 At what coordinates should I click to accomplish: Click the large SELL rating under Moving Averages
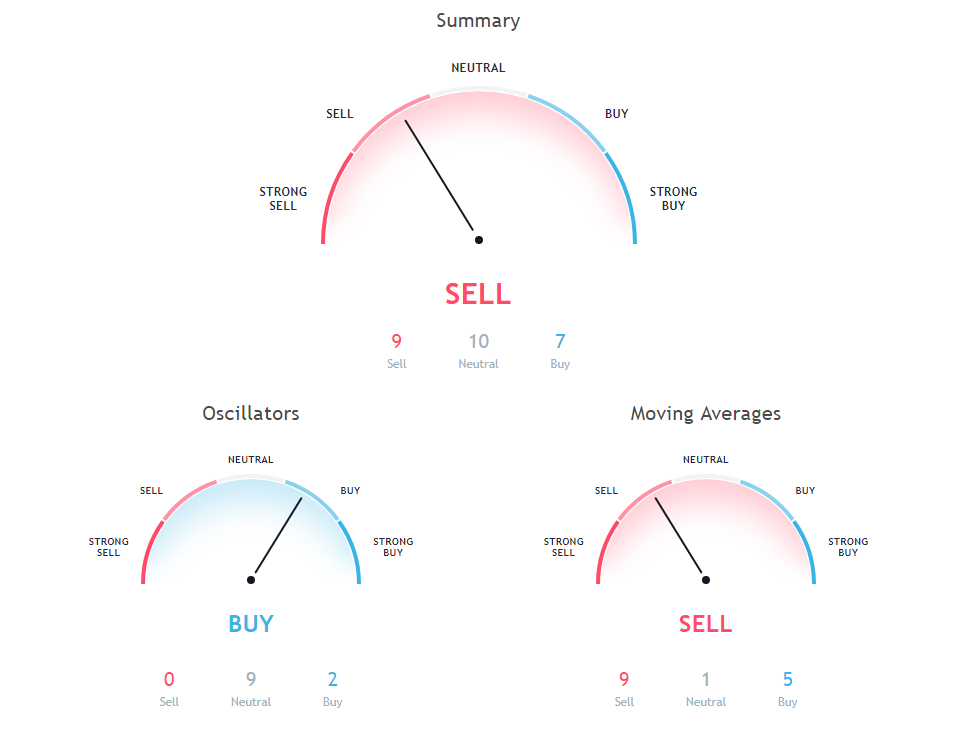point(705,624)
